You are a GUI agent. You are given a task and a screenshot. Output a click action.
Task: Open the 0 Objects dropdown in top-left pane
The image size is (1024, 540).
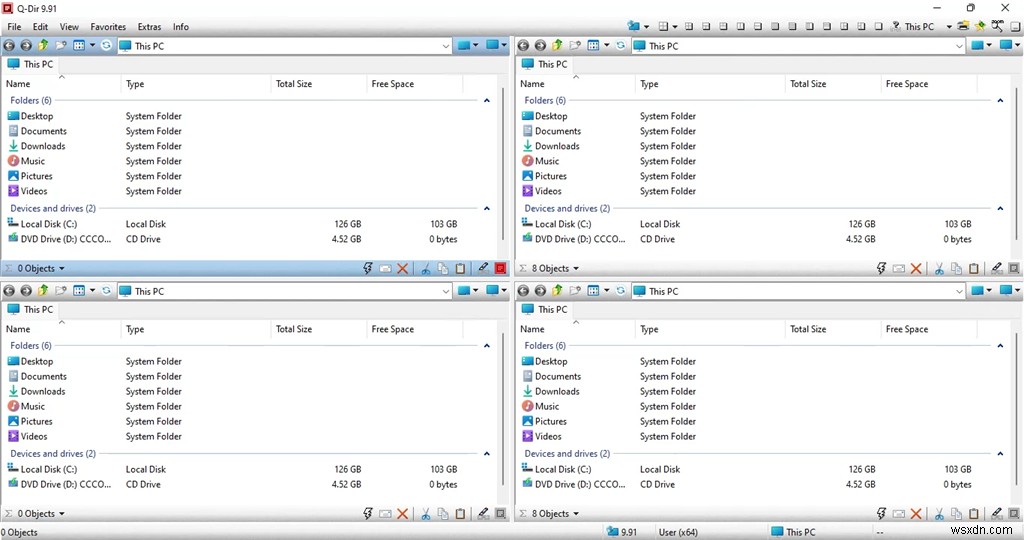(x=62, y=268)
